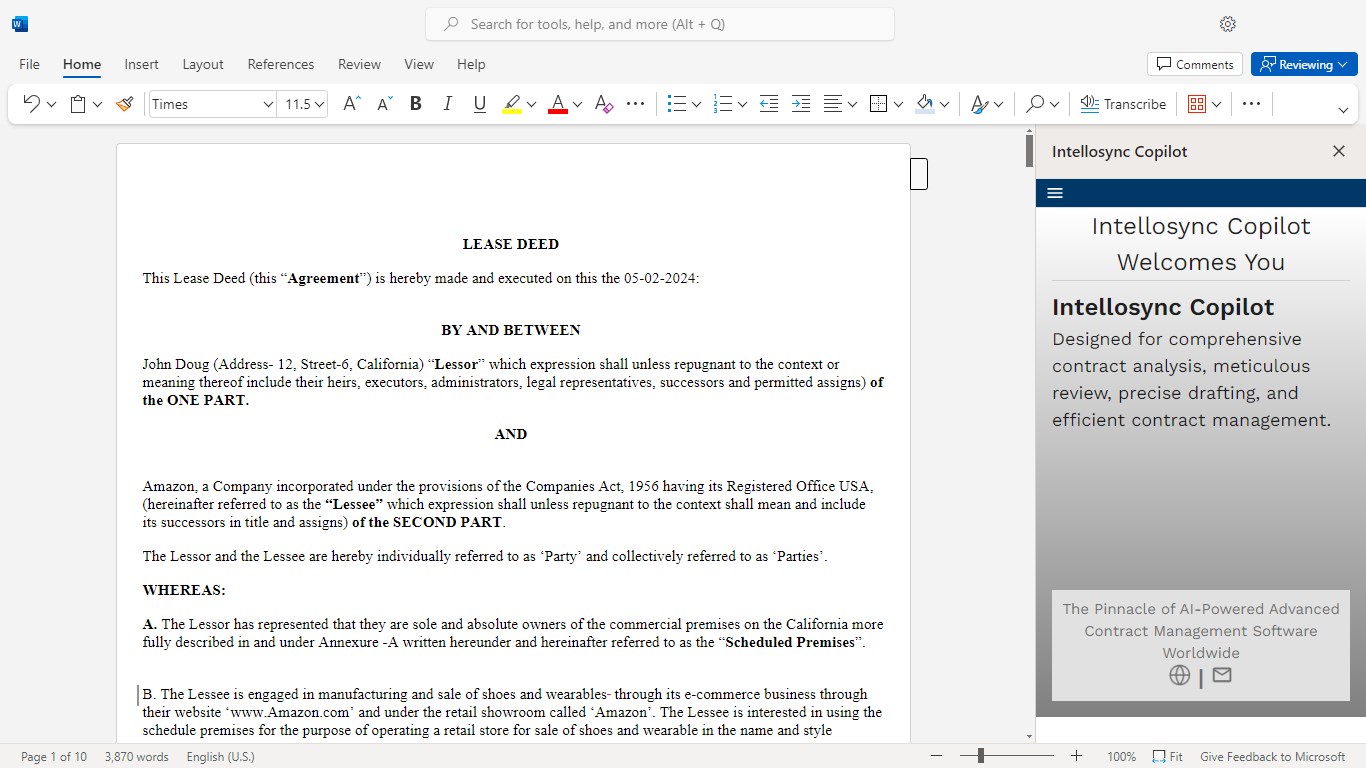1366x768 pixels.
Task: Click the zoom in plus button
Action: pos(1076,757)
